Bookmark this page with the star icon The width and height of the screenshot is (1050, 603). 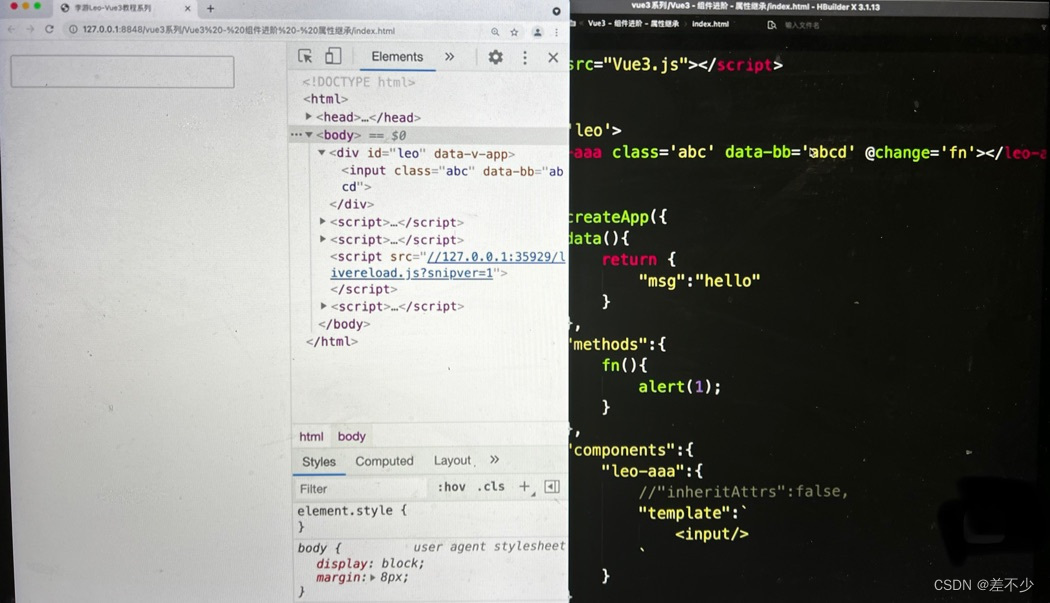point(514,31)
